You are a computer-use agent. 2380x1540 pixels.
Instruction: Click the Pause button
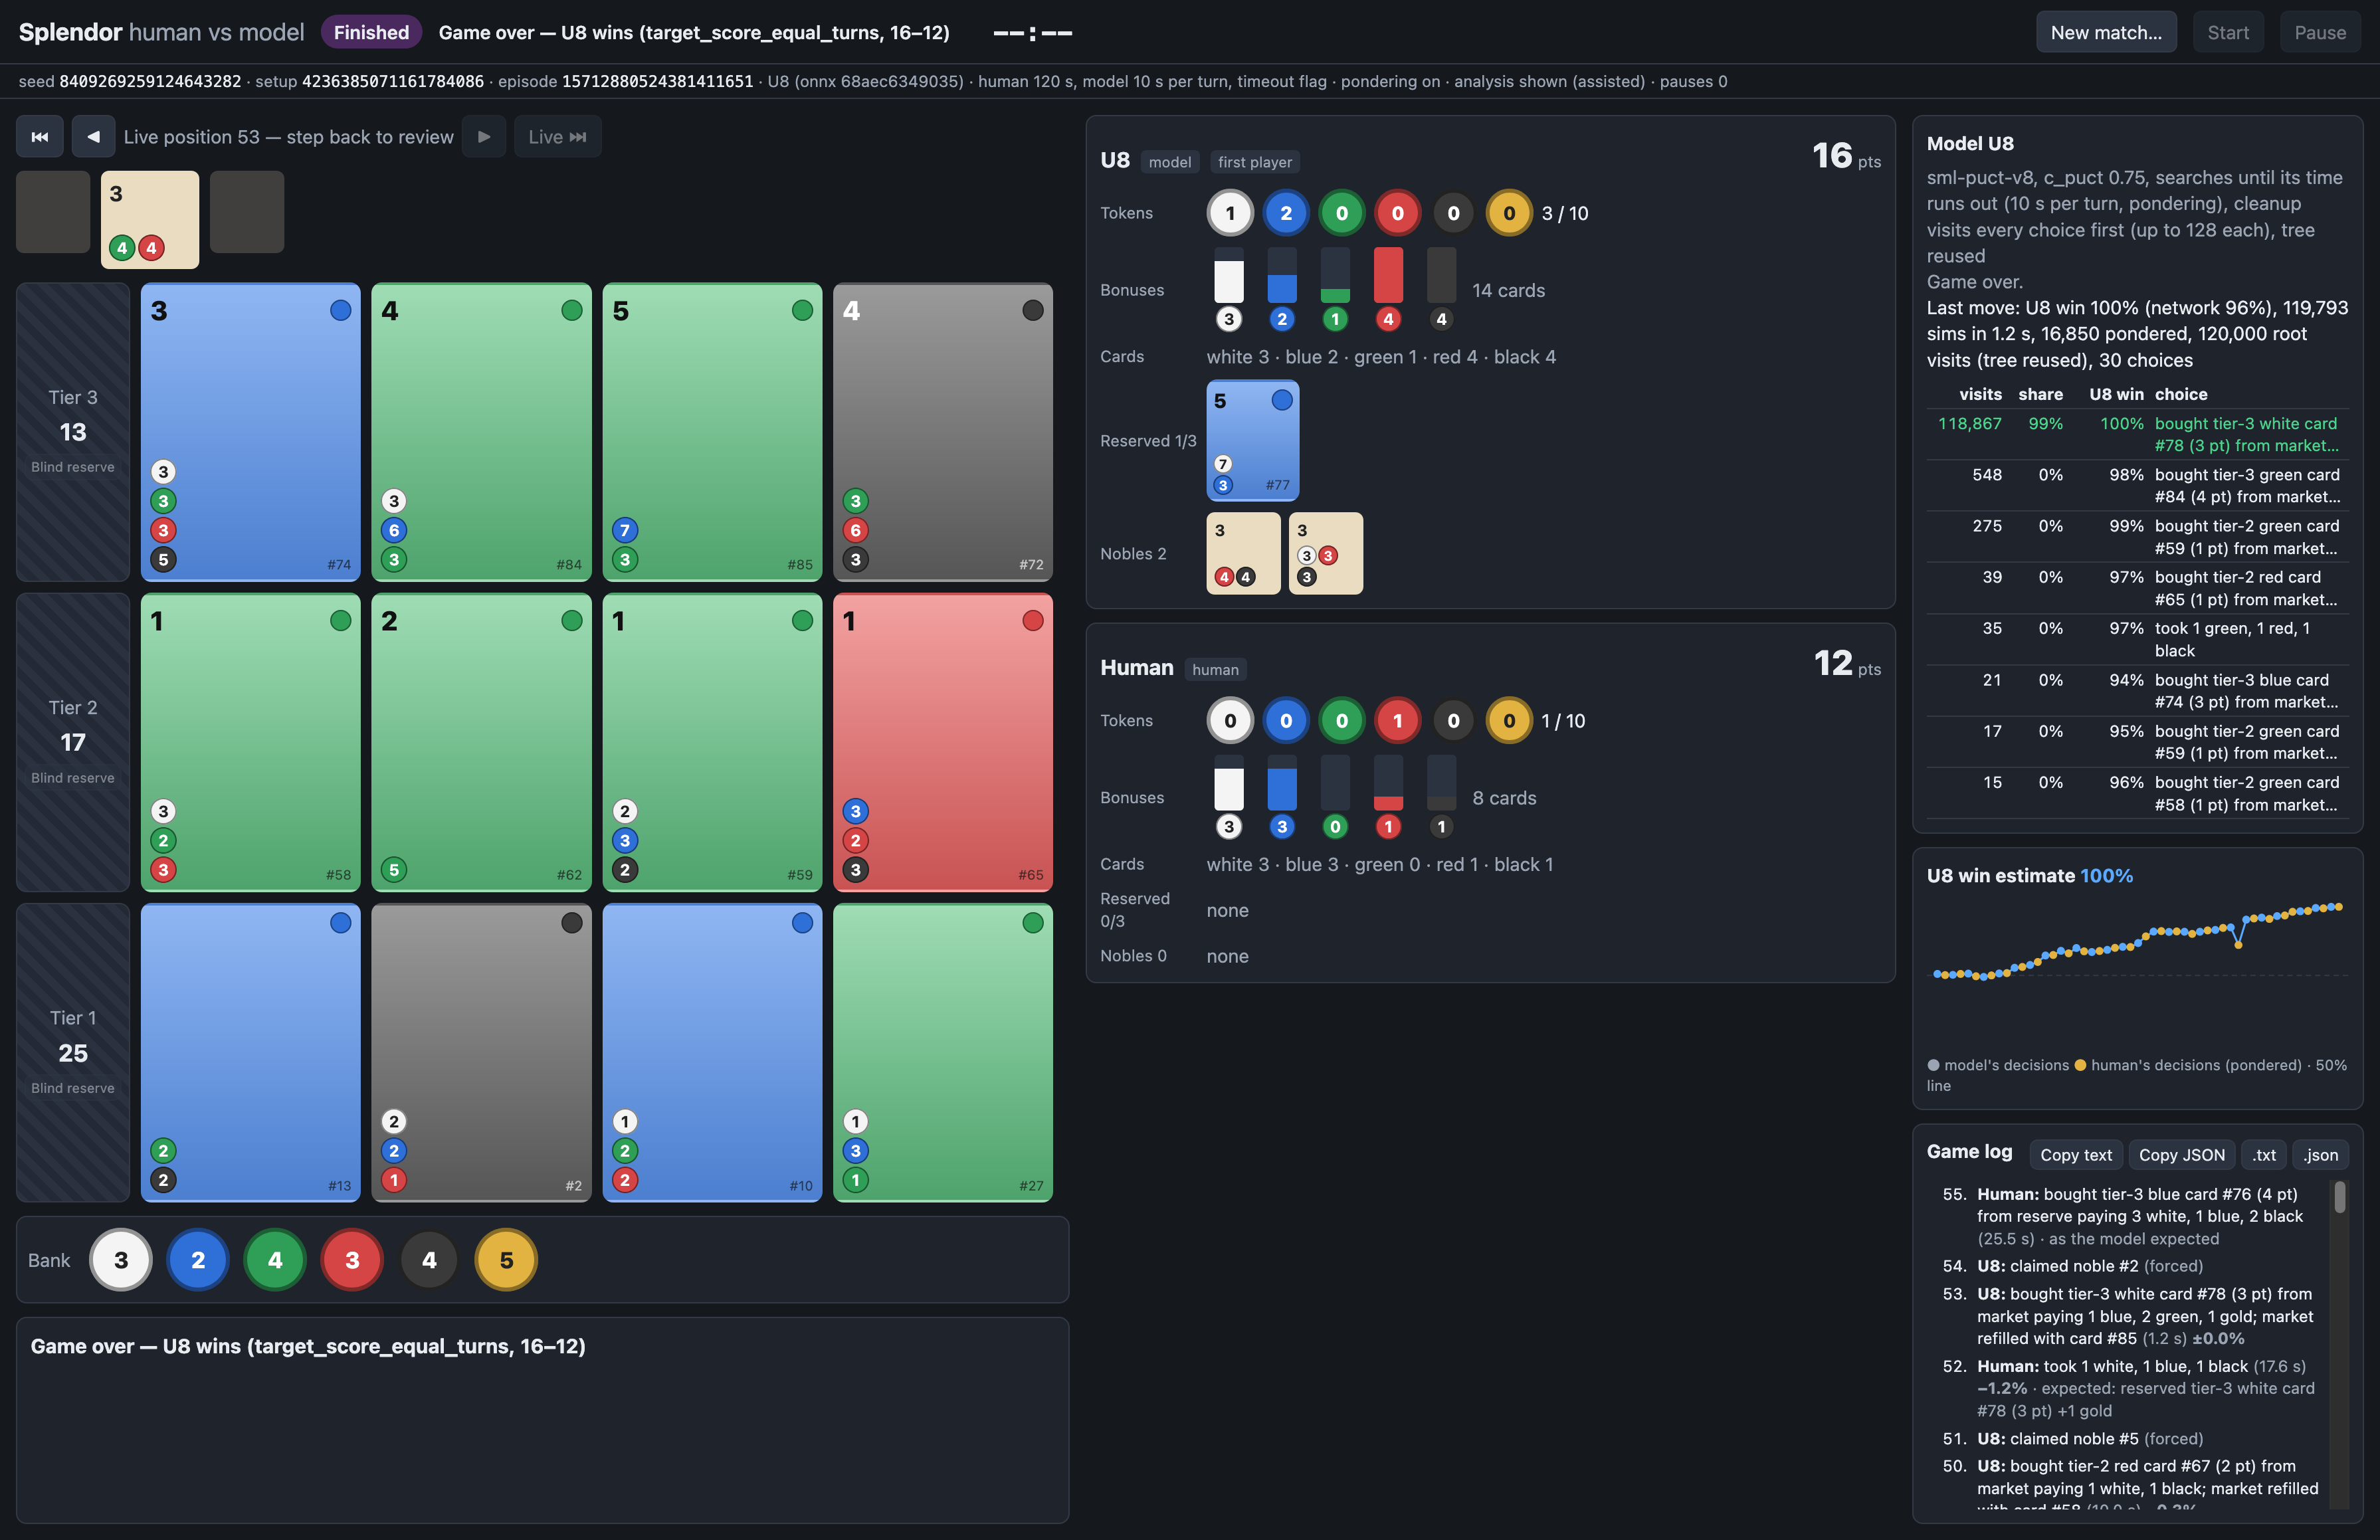click(2320, 33)
